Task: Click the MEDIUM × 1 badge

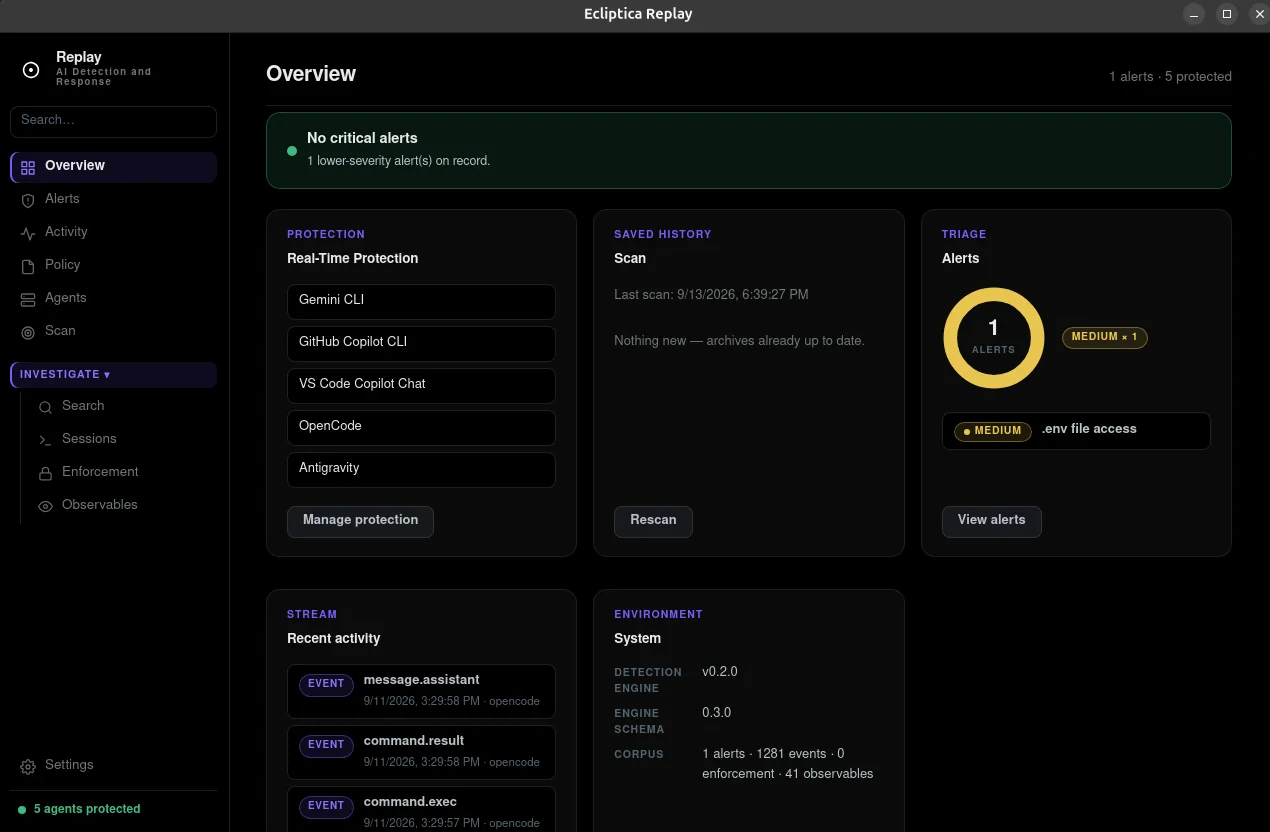Action: click(x=1105, y=337)
